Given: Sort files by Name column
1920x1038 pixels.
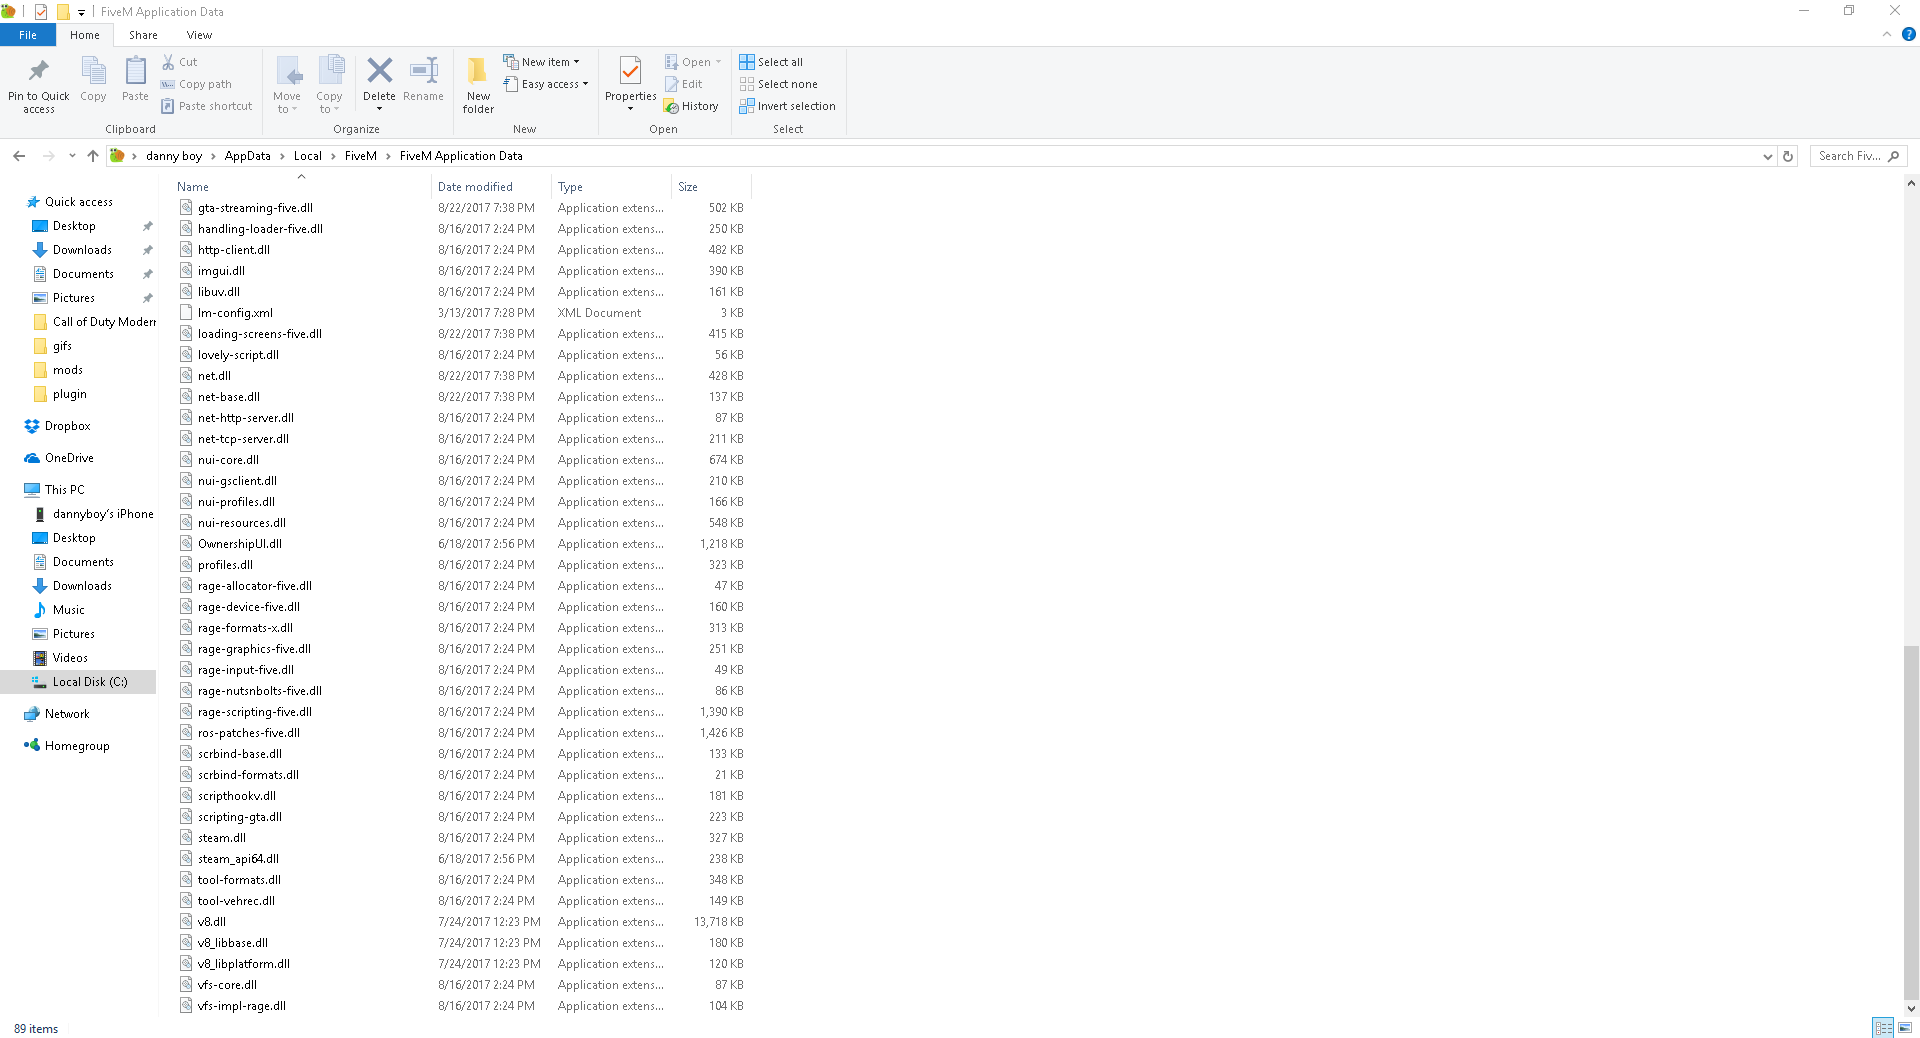Looking at the screenshot, I should click(x=301, y=187).
